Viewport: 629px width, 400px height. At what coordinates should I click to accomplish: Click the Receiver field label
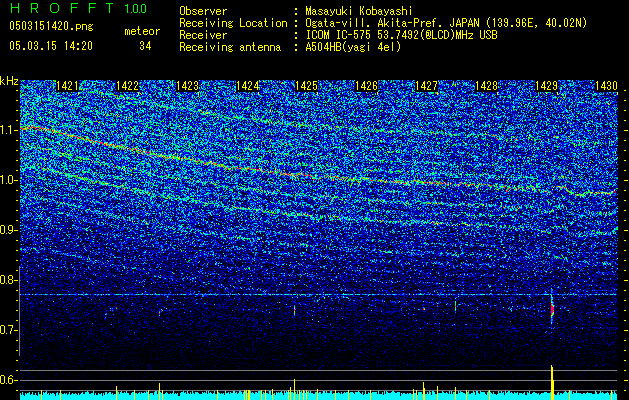pyautogui.click(x=203, y=35)
